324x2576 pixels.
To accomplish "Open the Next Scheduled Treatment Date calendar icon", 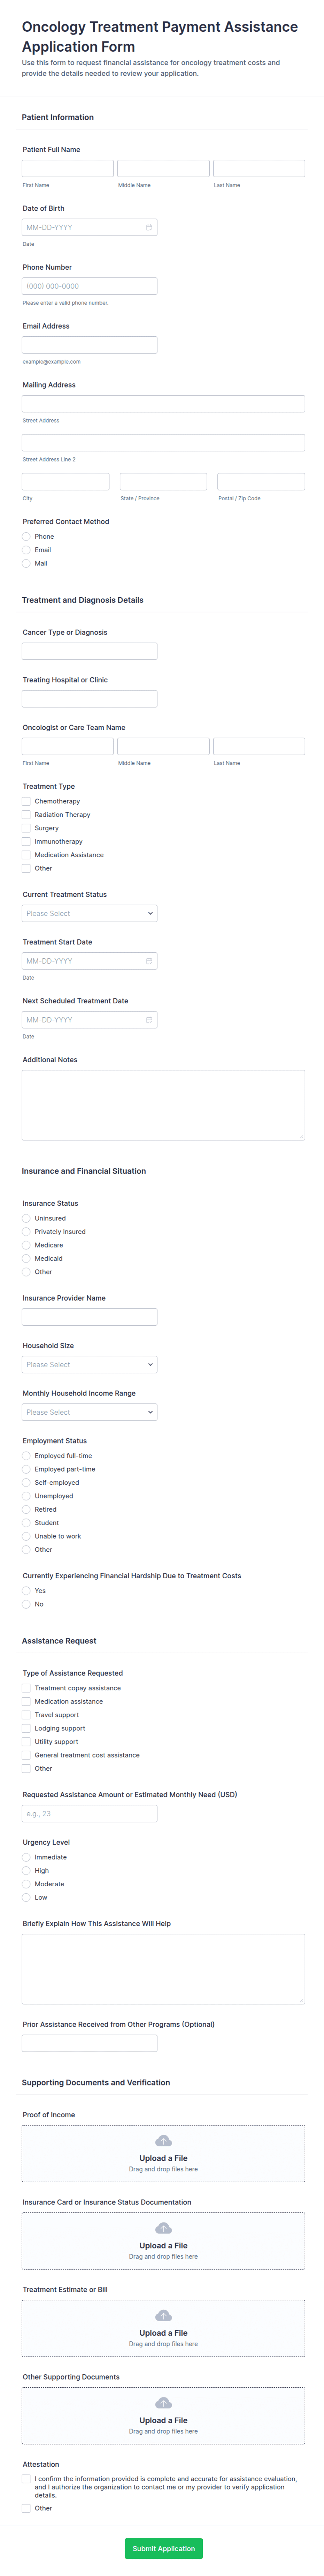I will [x=149, y=1020].
